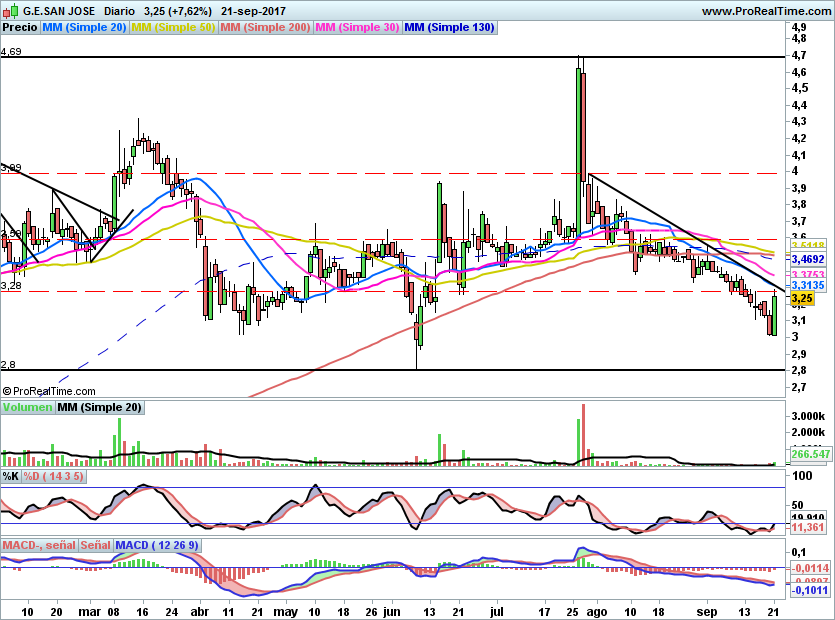Open the %D (14 3 5) indicator settings label
835x620 pixels.
(x=54, y=477)
